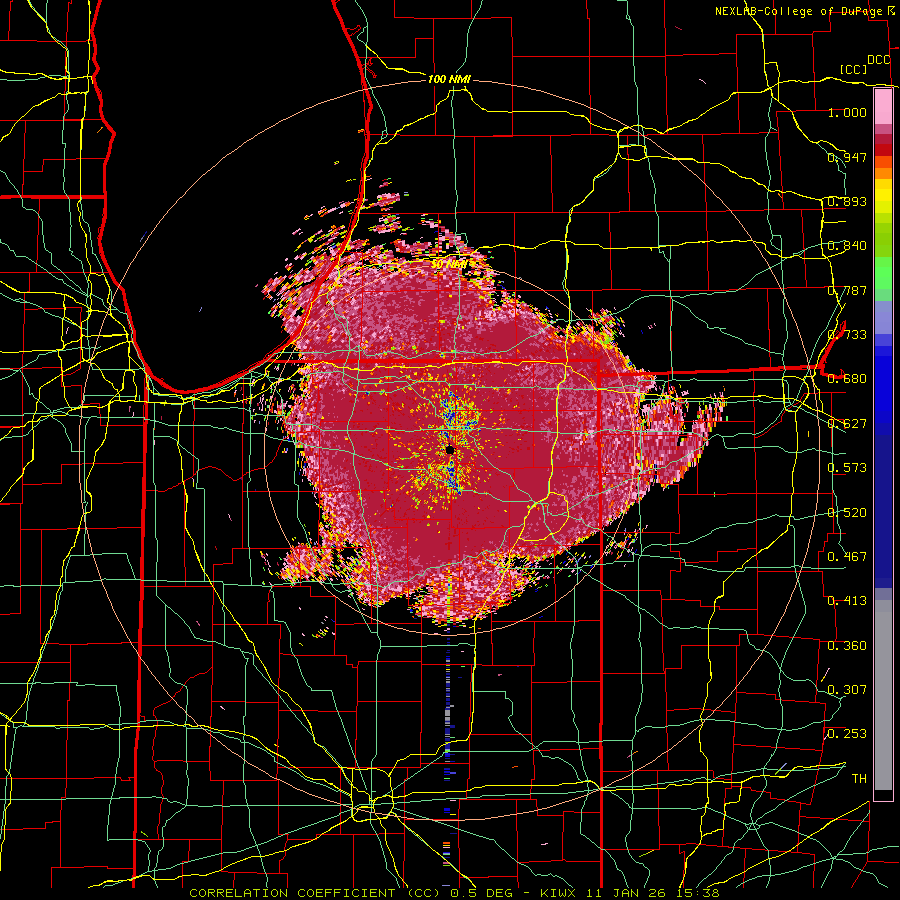Pick the olive green swatch near 0.840
900x900 pixels.
(x=883, y=240)
